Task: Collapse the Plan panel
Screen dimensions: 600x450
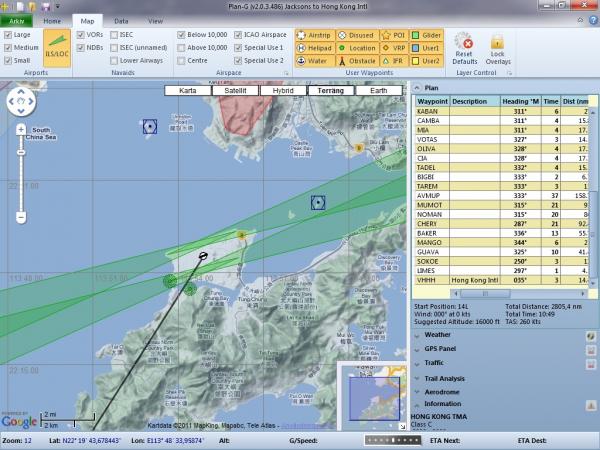Action: 416,87
